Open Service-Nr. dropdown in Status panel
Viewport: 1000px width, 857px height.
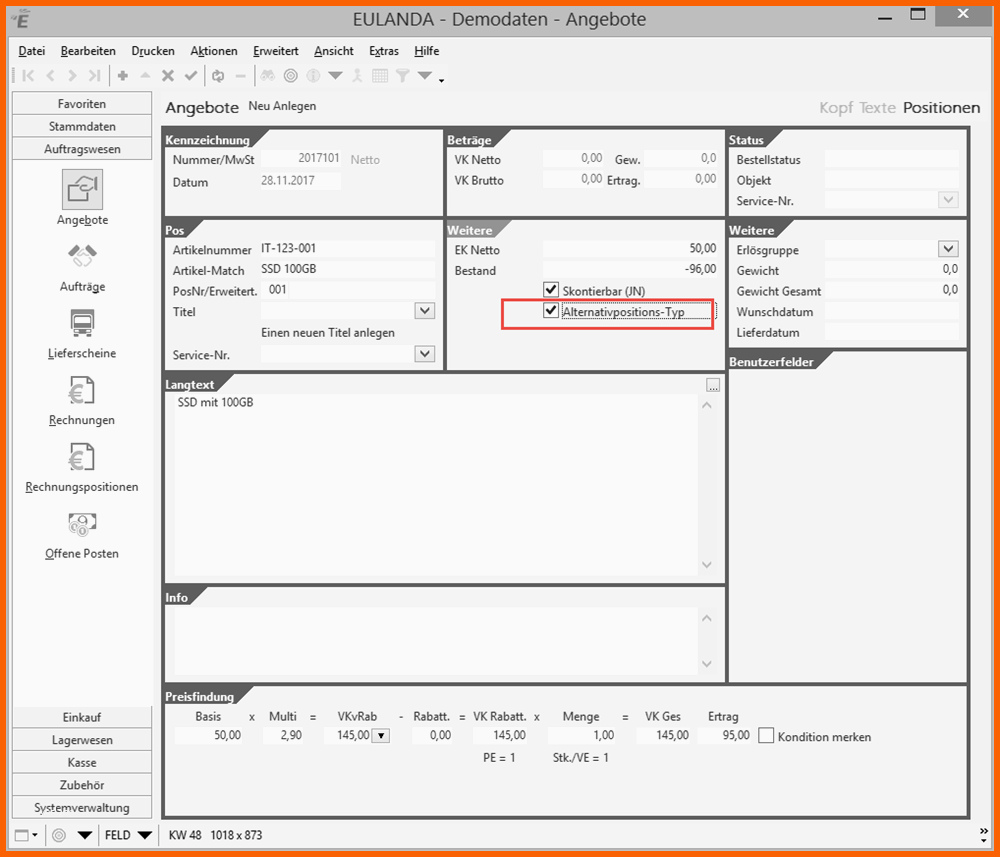948,200
